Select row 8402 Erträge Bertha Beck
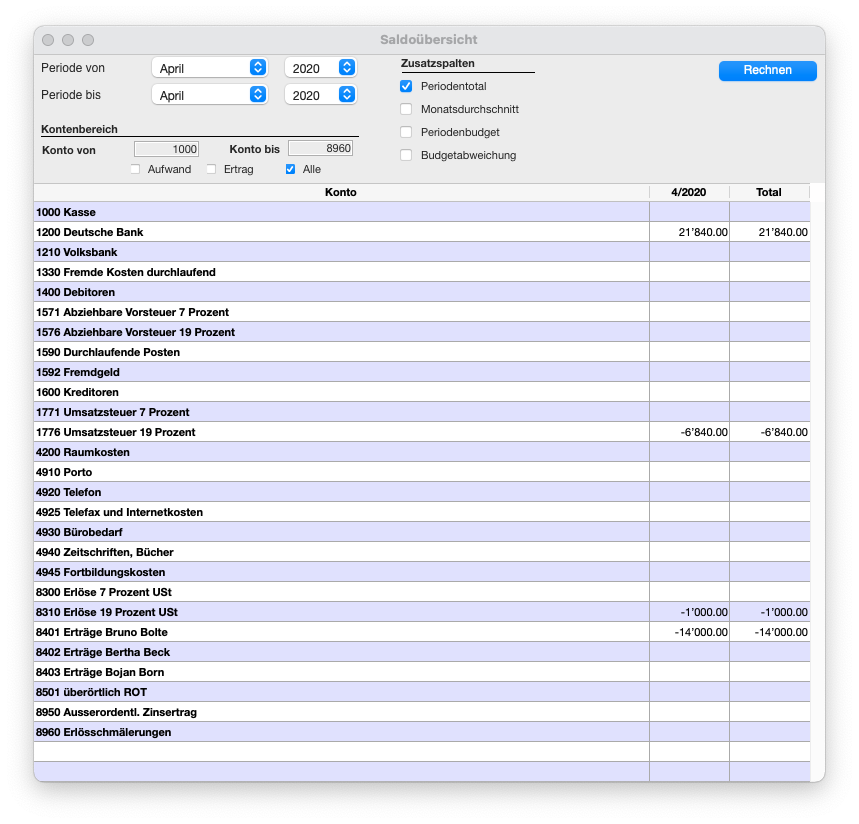This screenshot has width=859, height=824. click(422, 652)
